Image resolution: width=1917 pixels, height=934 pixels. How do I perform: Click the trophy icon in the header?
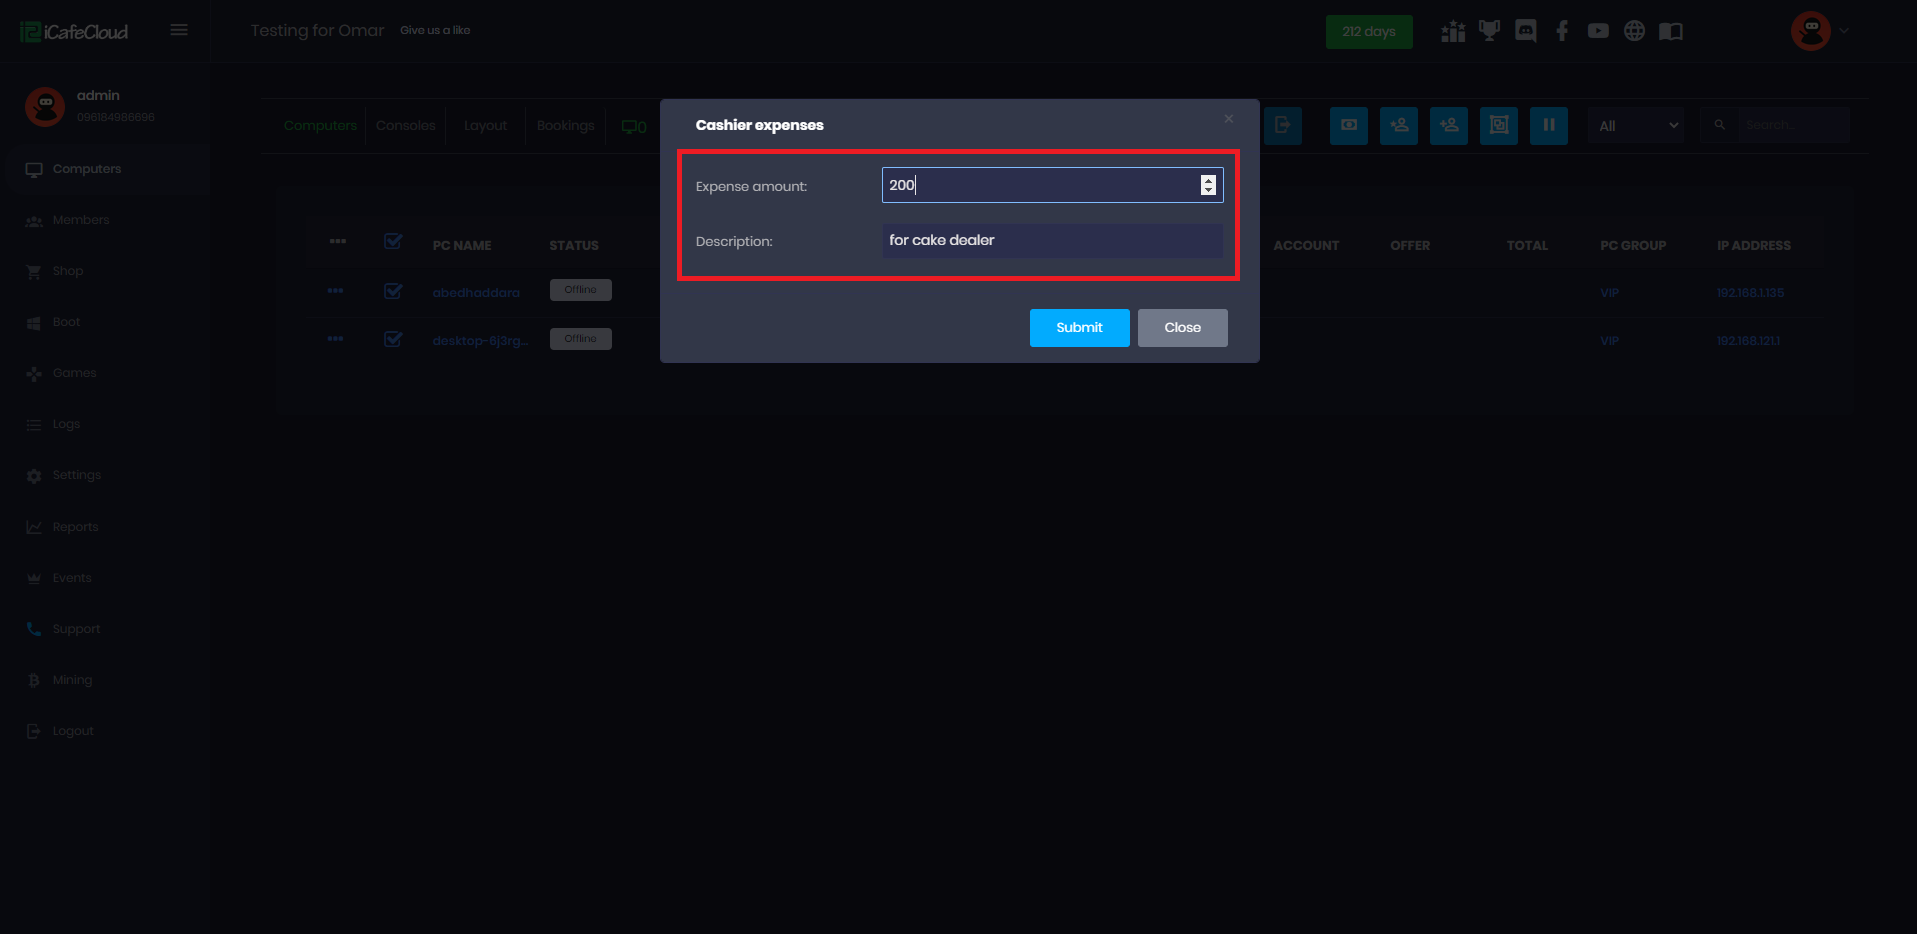point(1489,31)
